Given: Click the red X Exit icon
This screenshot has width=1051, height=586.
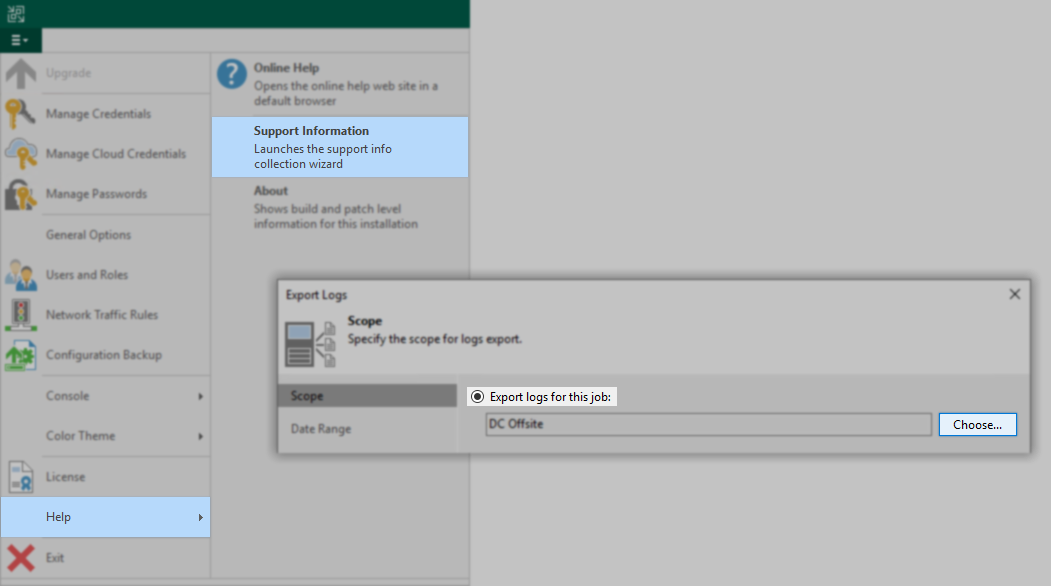Looking at the screenshot, I should (x=21, y=558).
